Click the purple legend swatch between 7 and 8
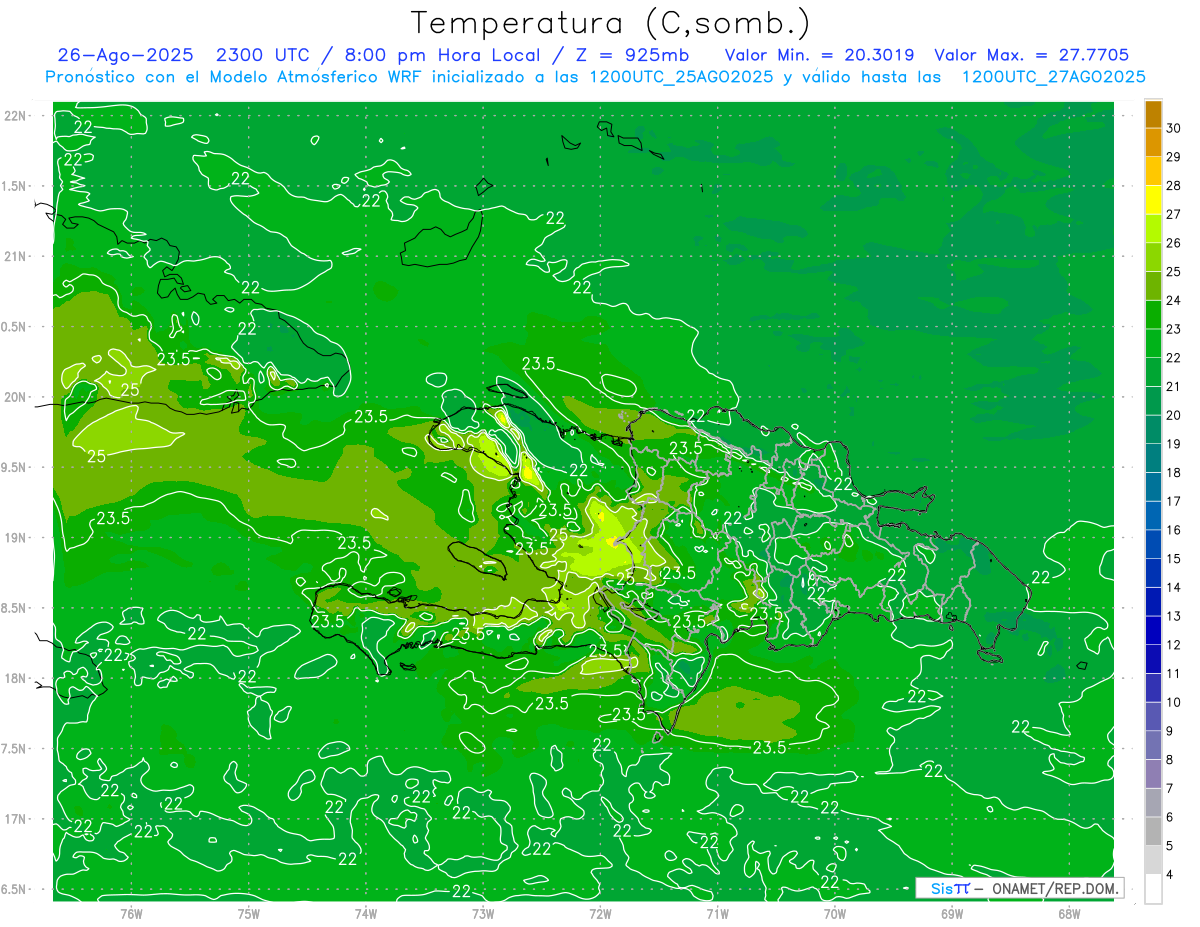Screen dimensions: 1200x927 [x=1153, y=774]
